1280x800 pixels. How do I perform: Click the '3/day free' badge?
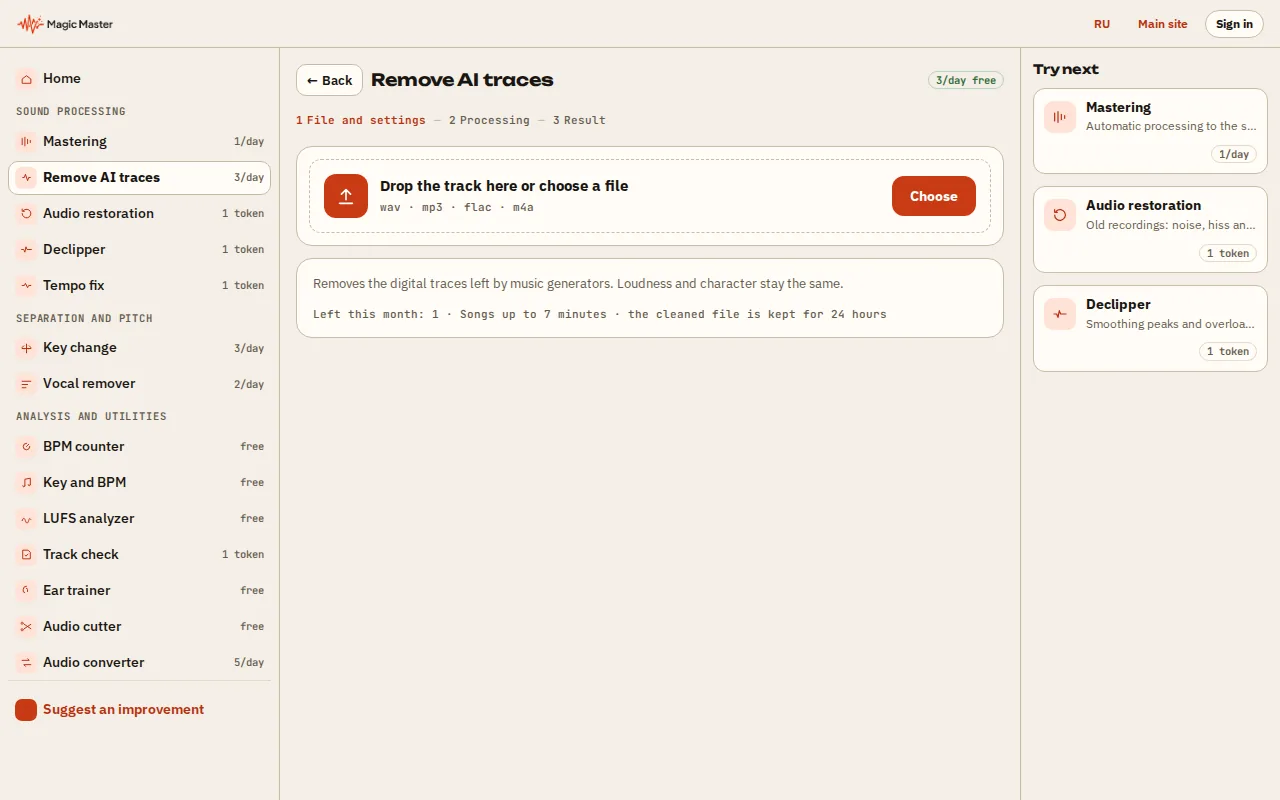tap(966, 80)
